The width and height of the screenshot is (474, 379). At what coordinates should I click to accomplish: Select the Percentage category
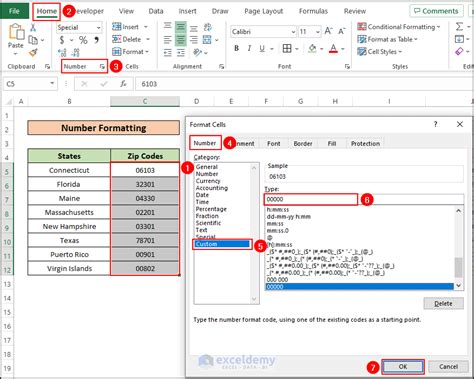[x=211, y=209]
